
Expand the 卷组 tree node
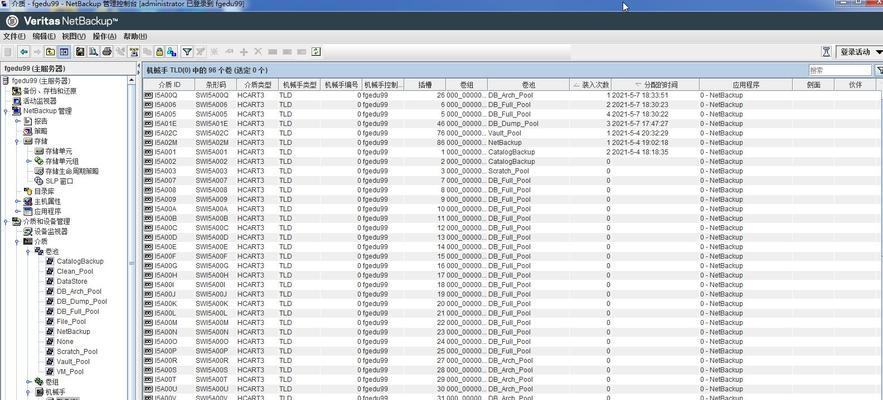pyautogui.click(x=28, y=382)
